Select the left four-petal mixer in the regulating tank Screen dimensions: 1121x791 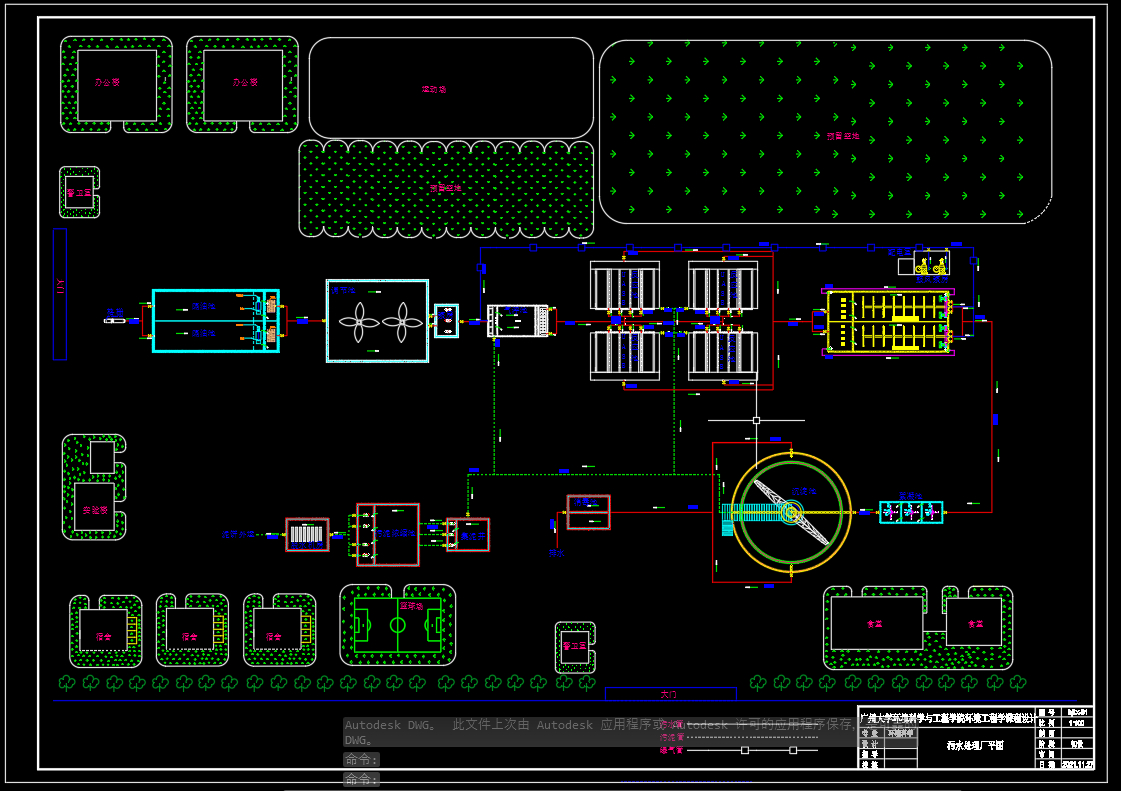[x=359, y=323]
